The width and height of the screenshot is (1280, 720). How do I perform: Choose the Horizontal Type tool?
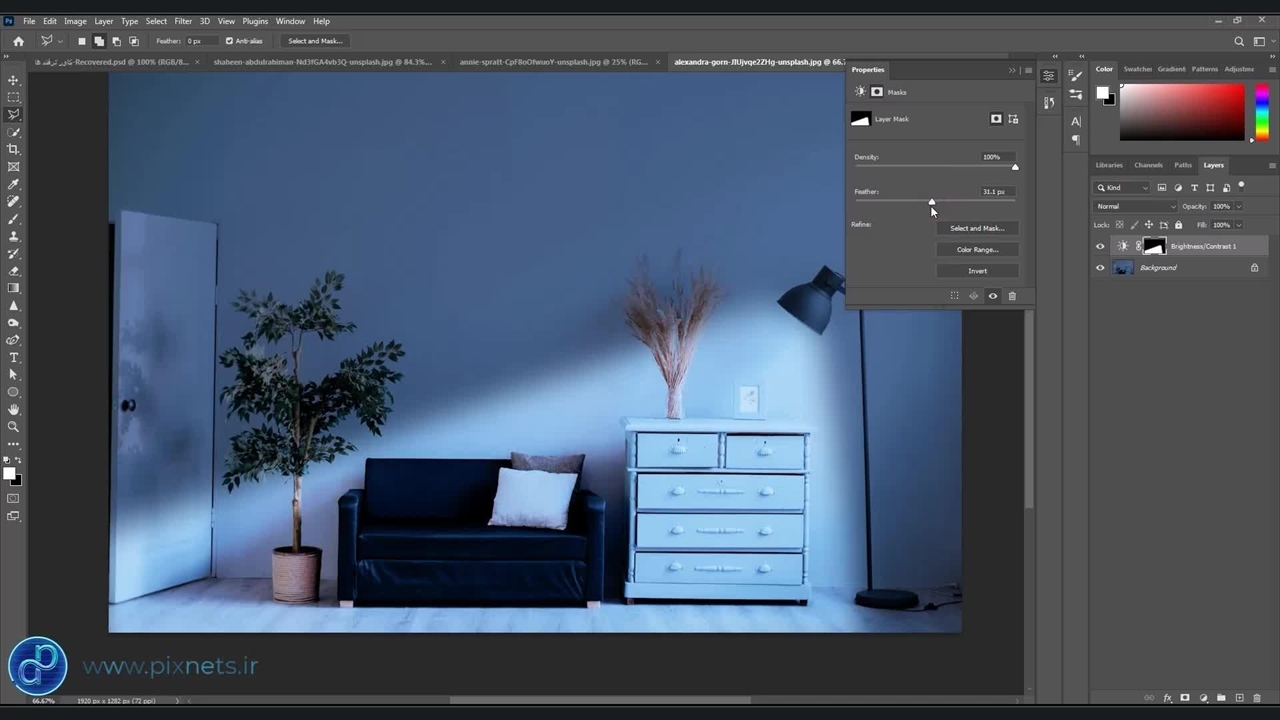[x=13, y=357]
